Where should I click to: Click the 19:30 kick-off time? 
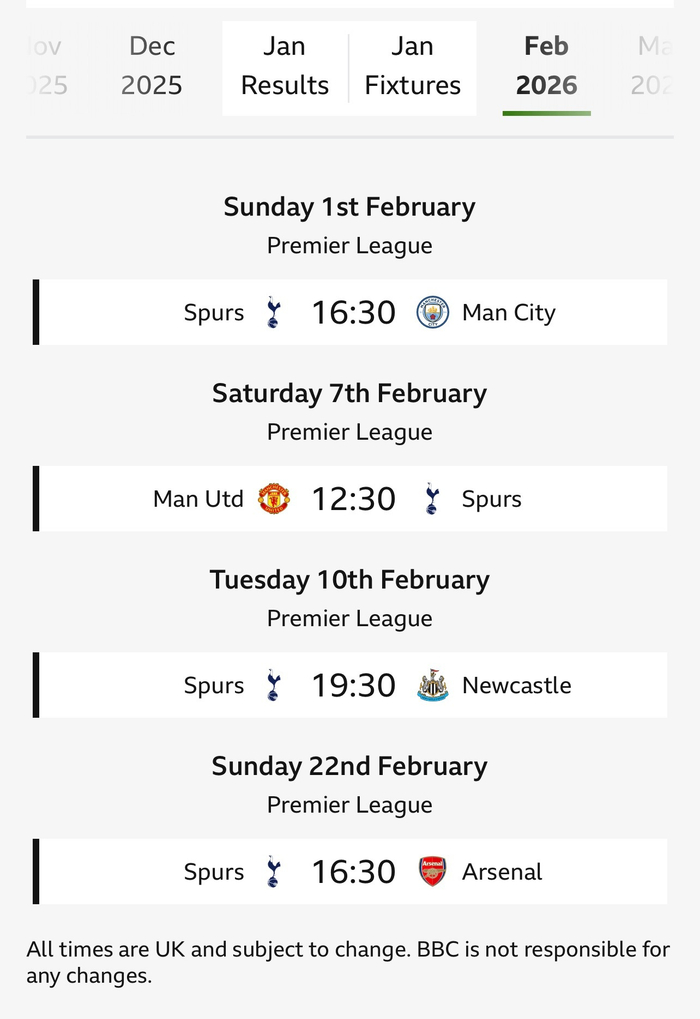tap(354, 686)
